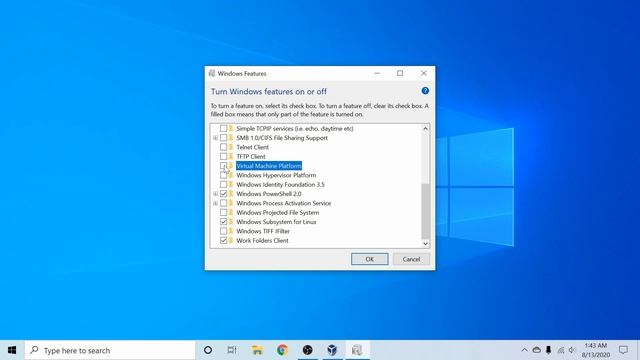Viewport: 640px width, 360px height.
Task: Confirm changes with the OK button
Action: click(369, 259)
